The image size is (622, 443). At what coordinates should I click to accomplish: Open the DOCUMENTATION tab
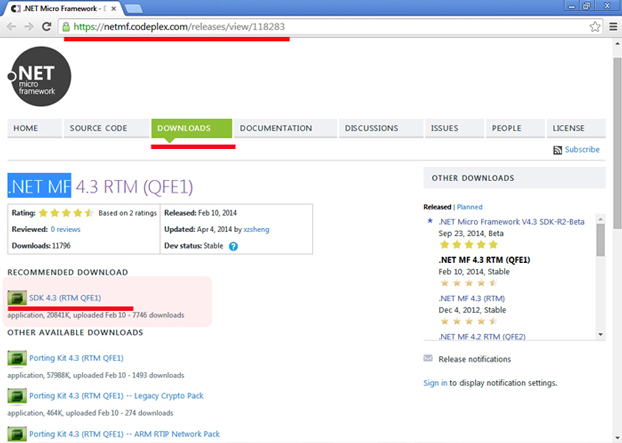285,128
